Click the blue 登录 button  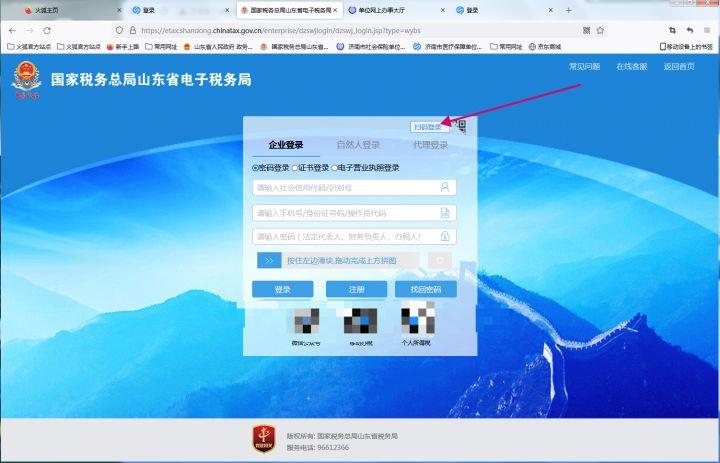click(282, 289)
